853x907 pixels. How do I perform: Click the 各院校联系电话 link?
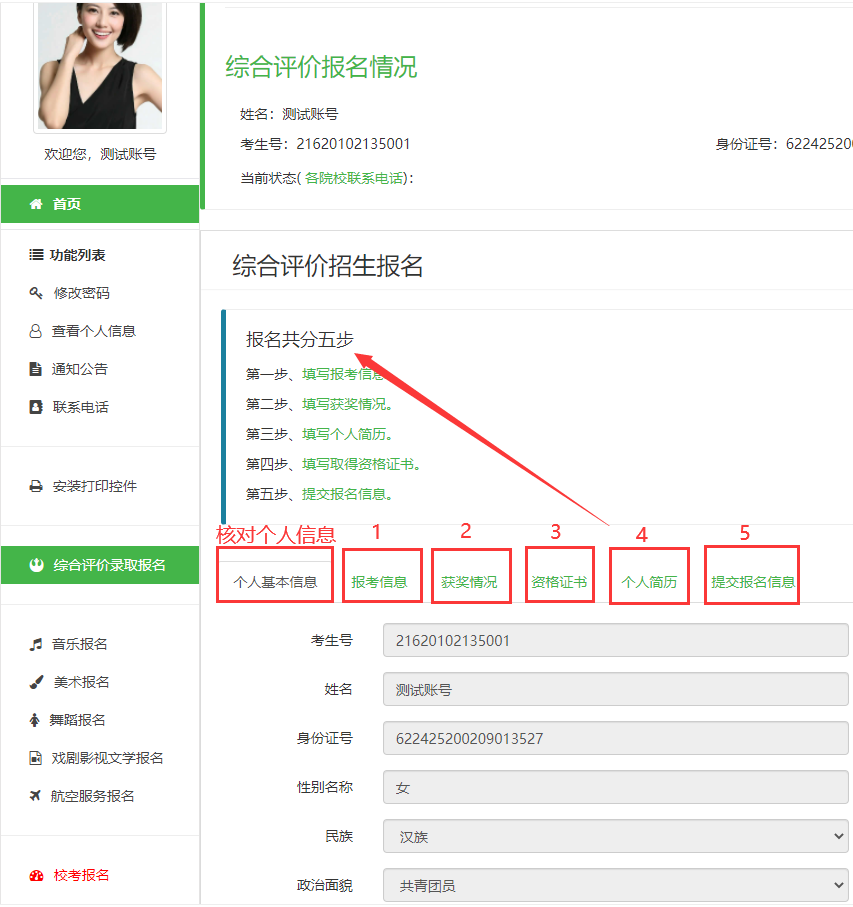click(355, 178)
